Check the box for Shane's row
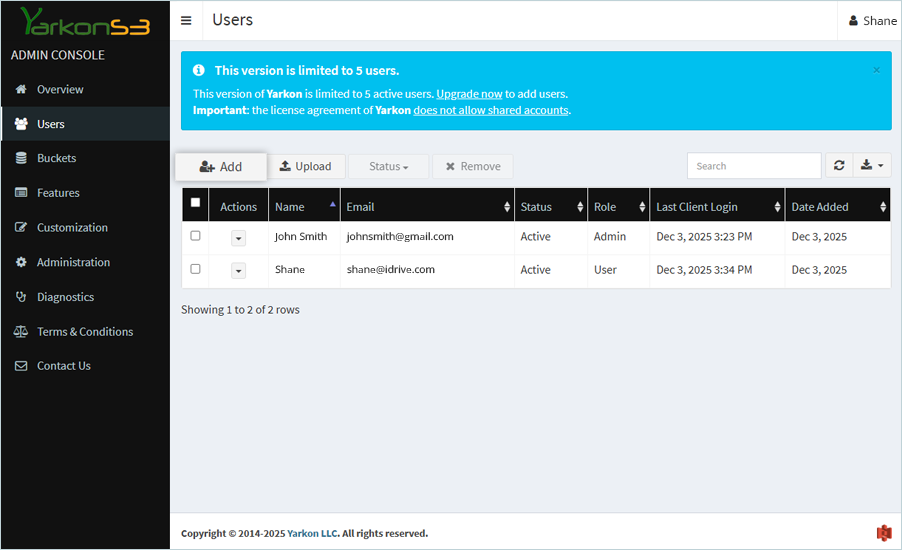This screenshot has height=550, width=902. [x=195, y=269]
